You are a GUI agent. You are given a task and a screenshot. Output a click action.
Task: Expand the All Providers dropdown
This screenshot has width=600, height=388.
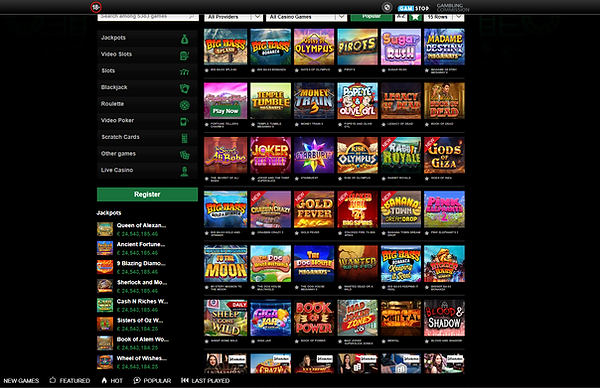tap(233, 17)
